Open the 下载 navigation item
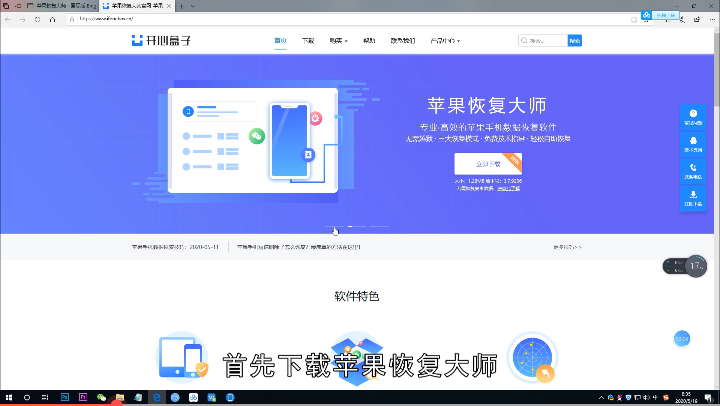The width and height of the screenshot is (720, 406). pos(308,40)
